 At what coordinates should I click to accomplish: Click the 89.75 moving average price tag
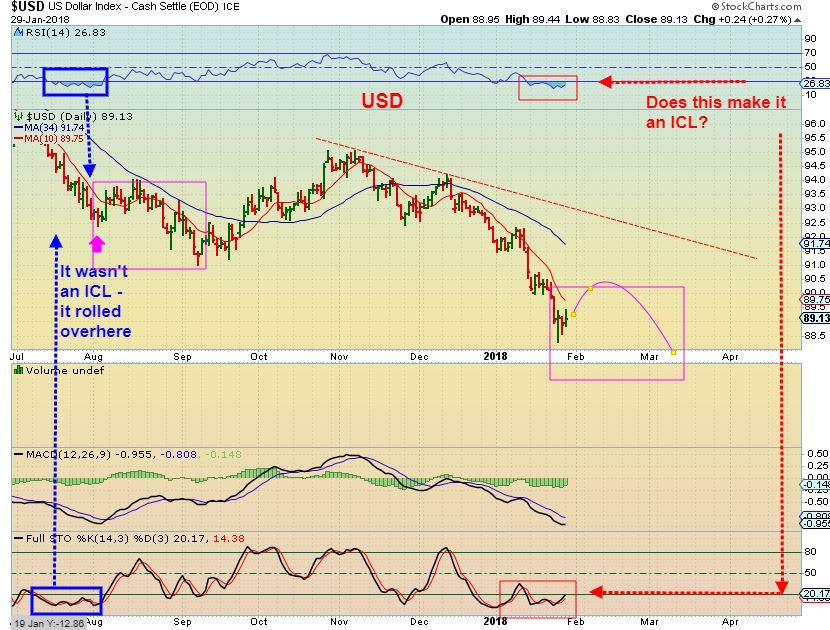[816, 300]
